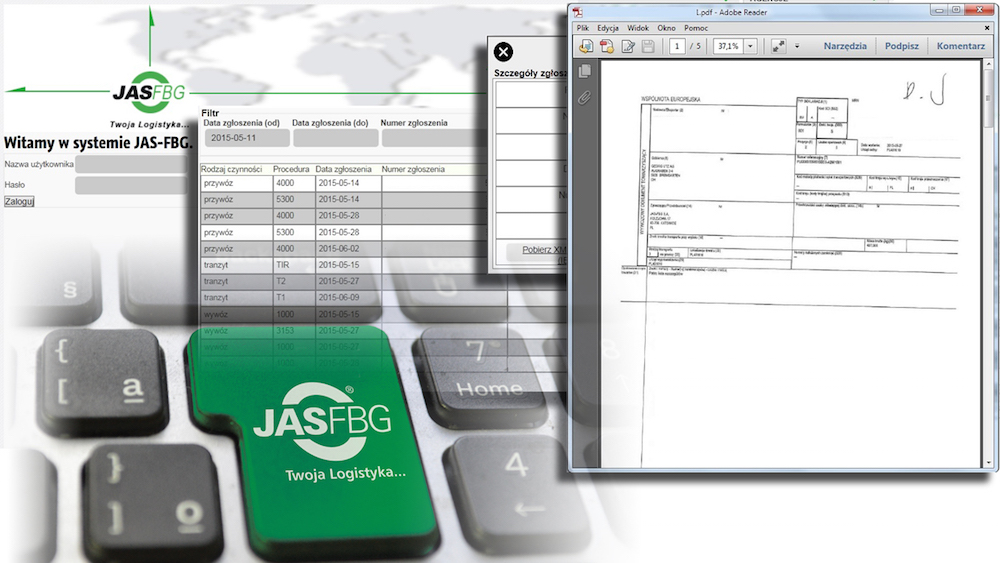The image size is (1000, 563).
Task: Select the przywóz 5300 row dated 2015-05-28
Action: 344,233
